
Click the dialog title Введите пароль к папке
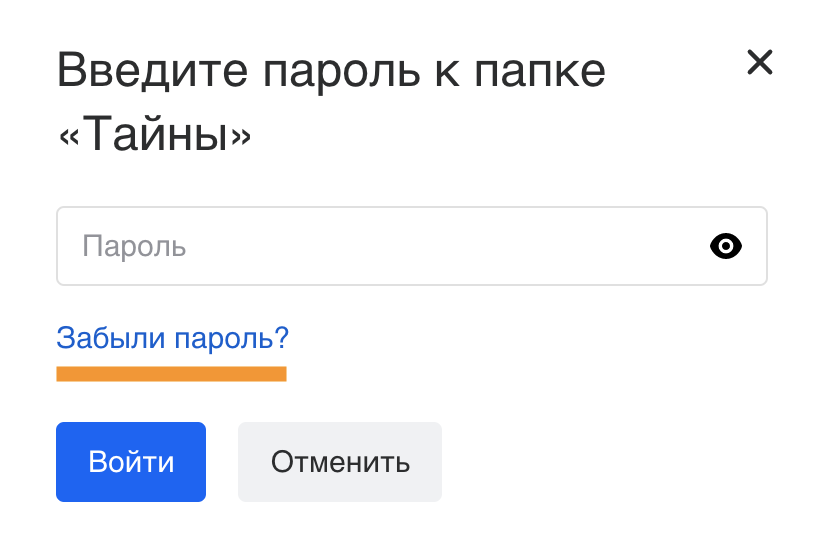(331, 70)
